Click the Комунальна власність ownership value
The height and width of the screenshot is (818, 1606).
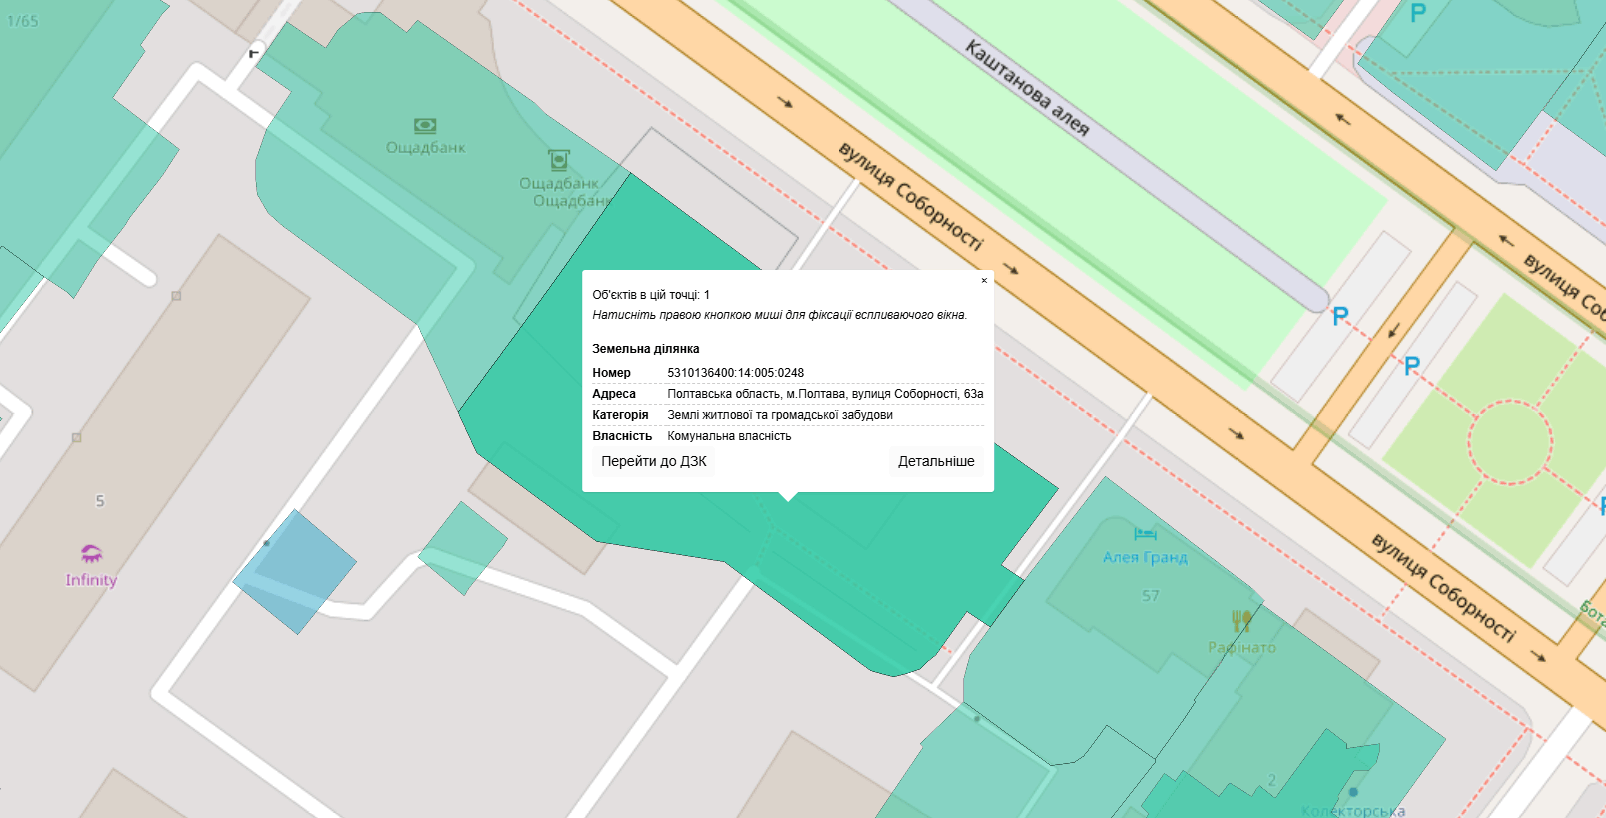[729, 436]
